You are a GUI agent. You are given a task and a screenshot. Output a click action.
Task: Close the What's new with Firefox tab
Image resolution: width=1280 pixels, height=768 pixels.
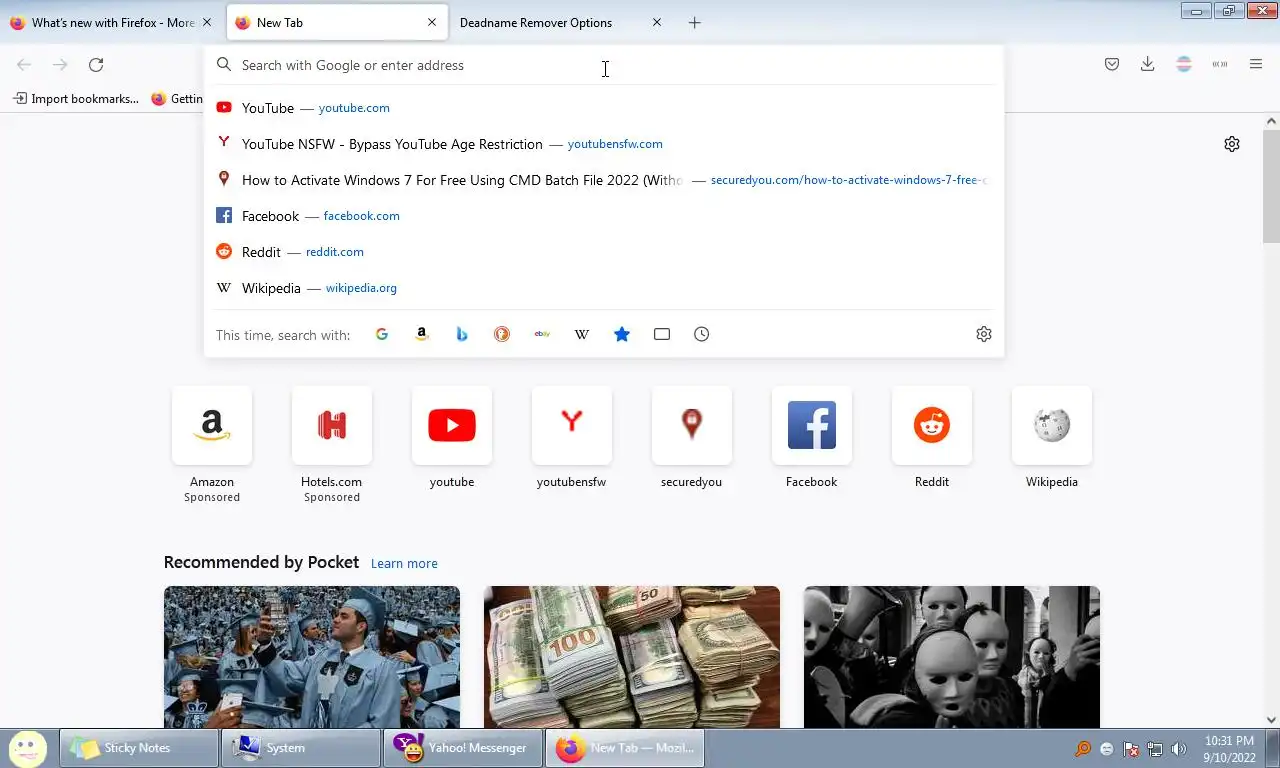(207, 22)
